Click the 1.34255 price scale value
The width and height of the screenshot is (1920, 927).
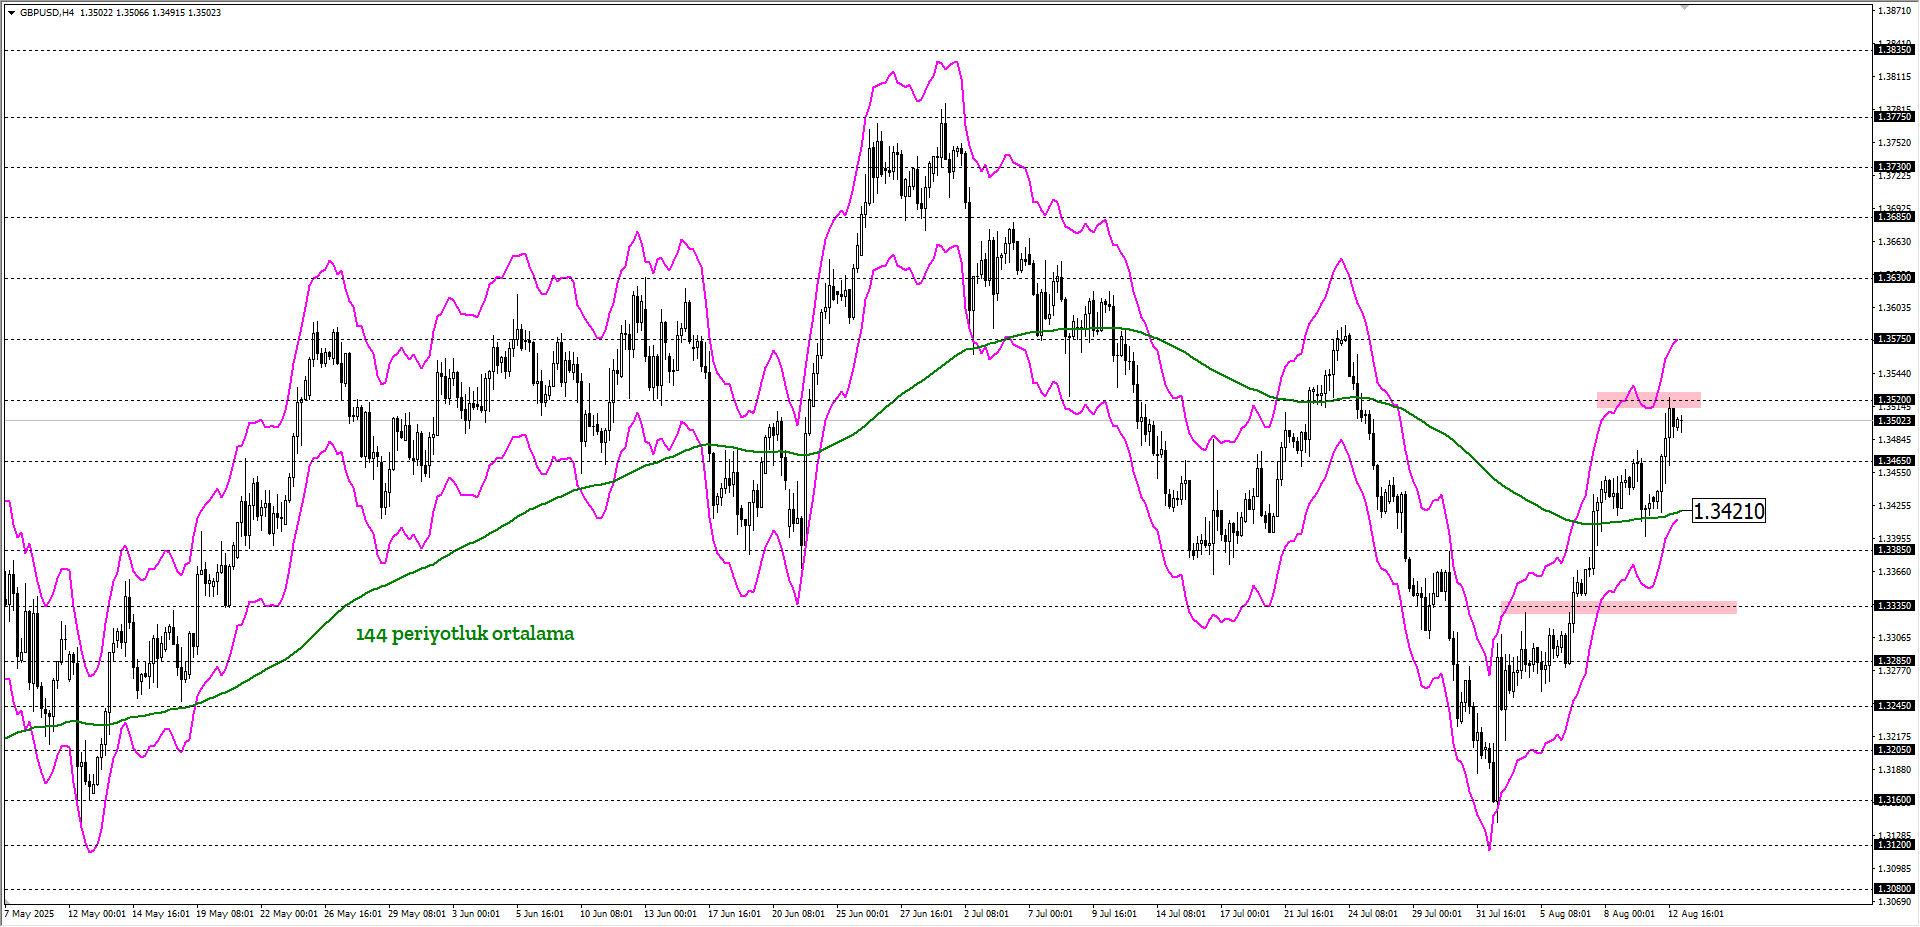point(1895,506)
